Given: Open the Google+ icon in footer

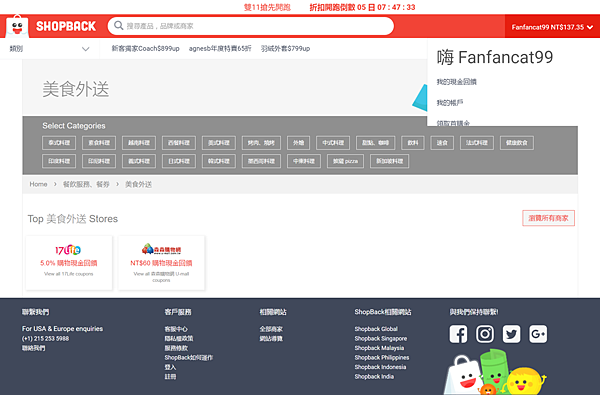Looking at the screenshot, I should click(x=538, y=334).
